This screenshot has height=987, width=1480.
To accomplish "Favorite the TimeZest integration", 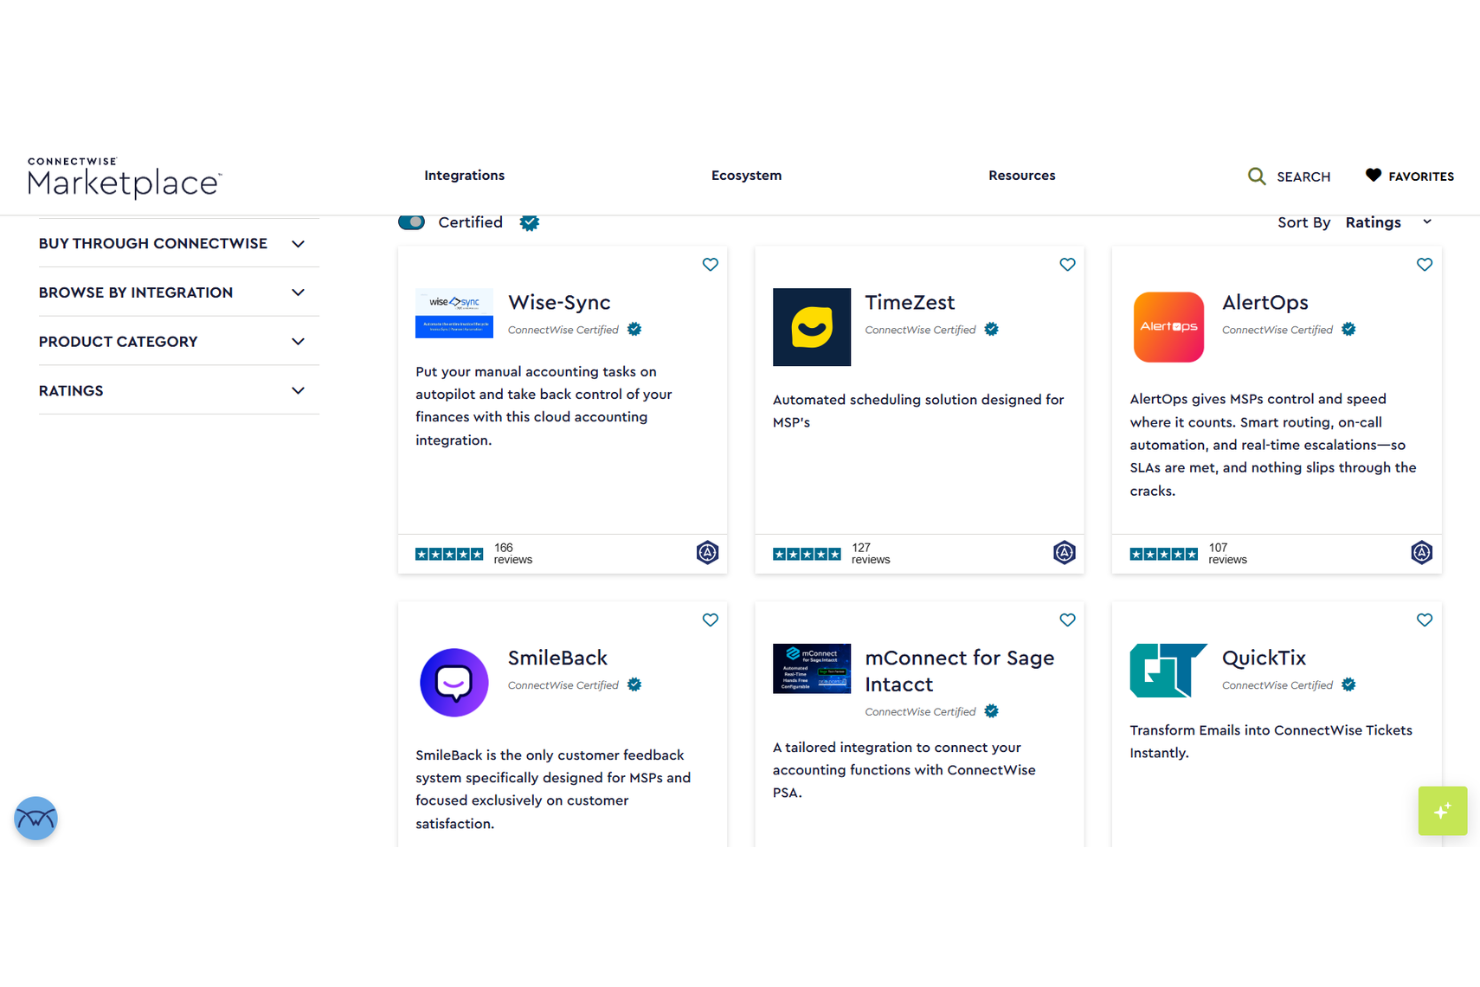I will coord(1067,264).
